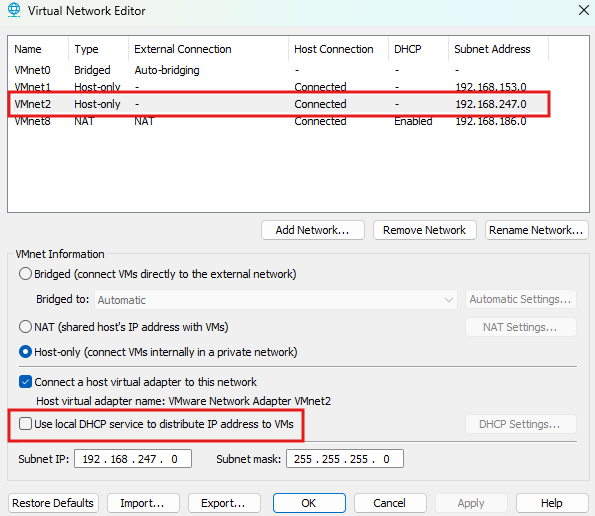Viewport: 595px width, 516px height.
Task: Confirm with the OK button
Action: click(309, 503)
